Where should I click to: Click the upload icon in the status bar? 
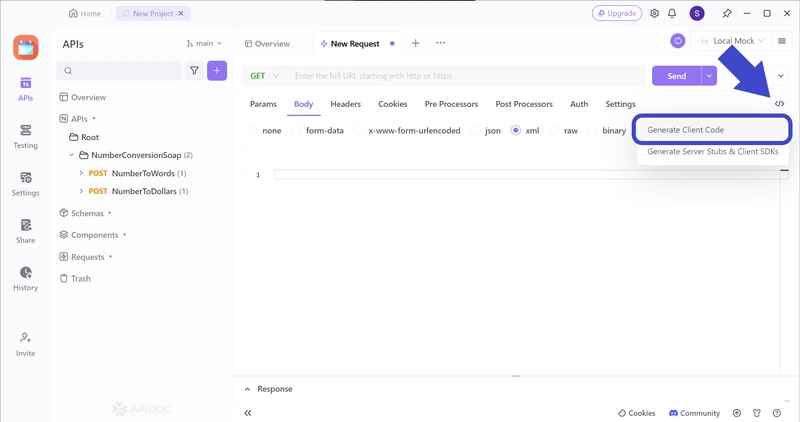point(737,413)
